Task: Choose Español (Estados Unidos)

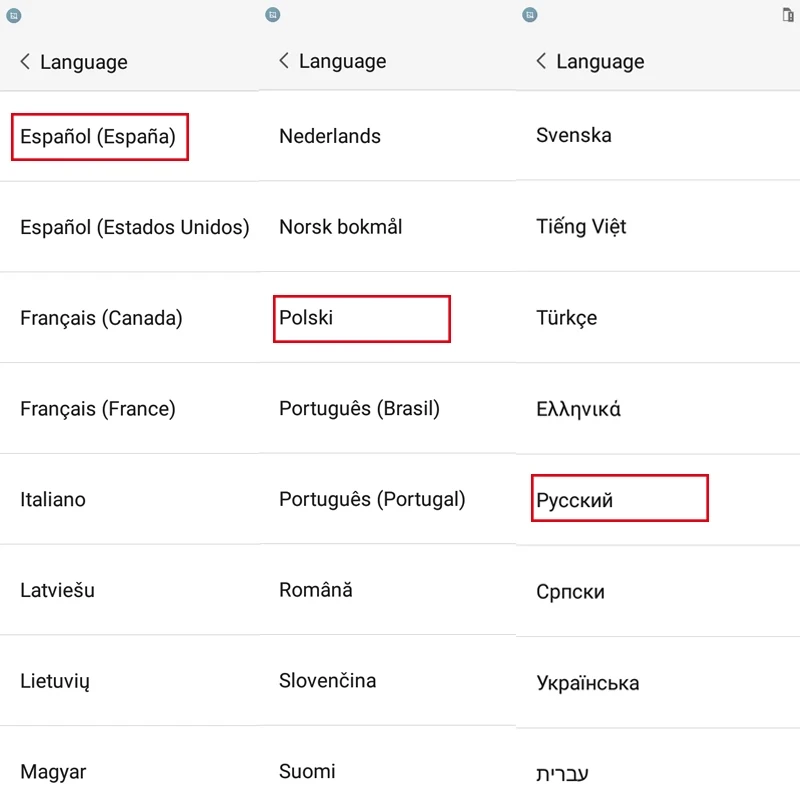Action: pos(134,228)
